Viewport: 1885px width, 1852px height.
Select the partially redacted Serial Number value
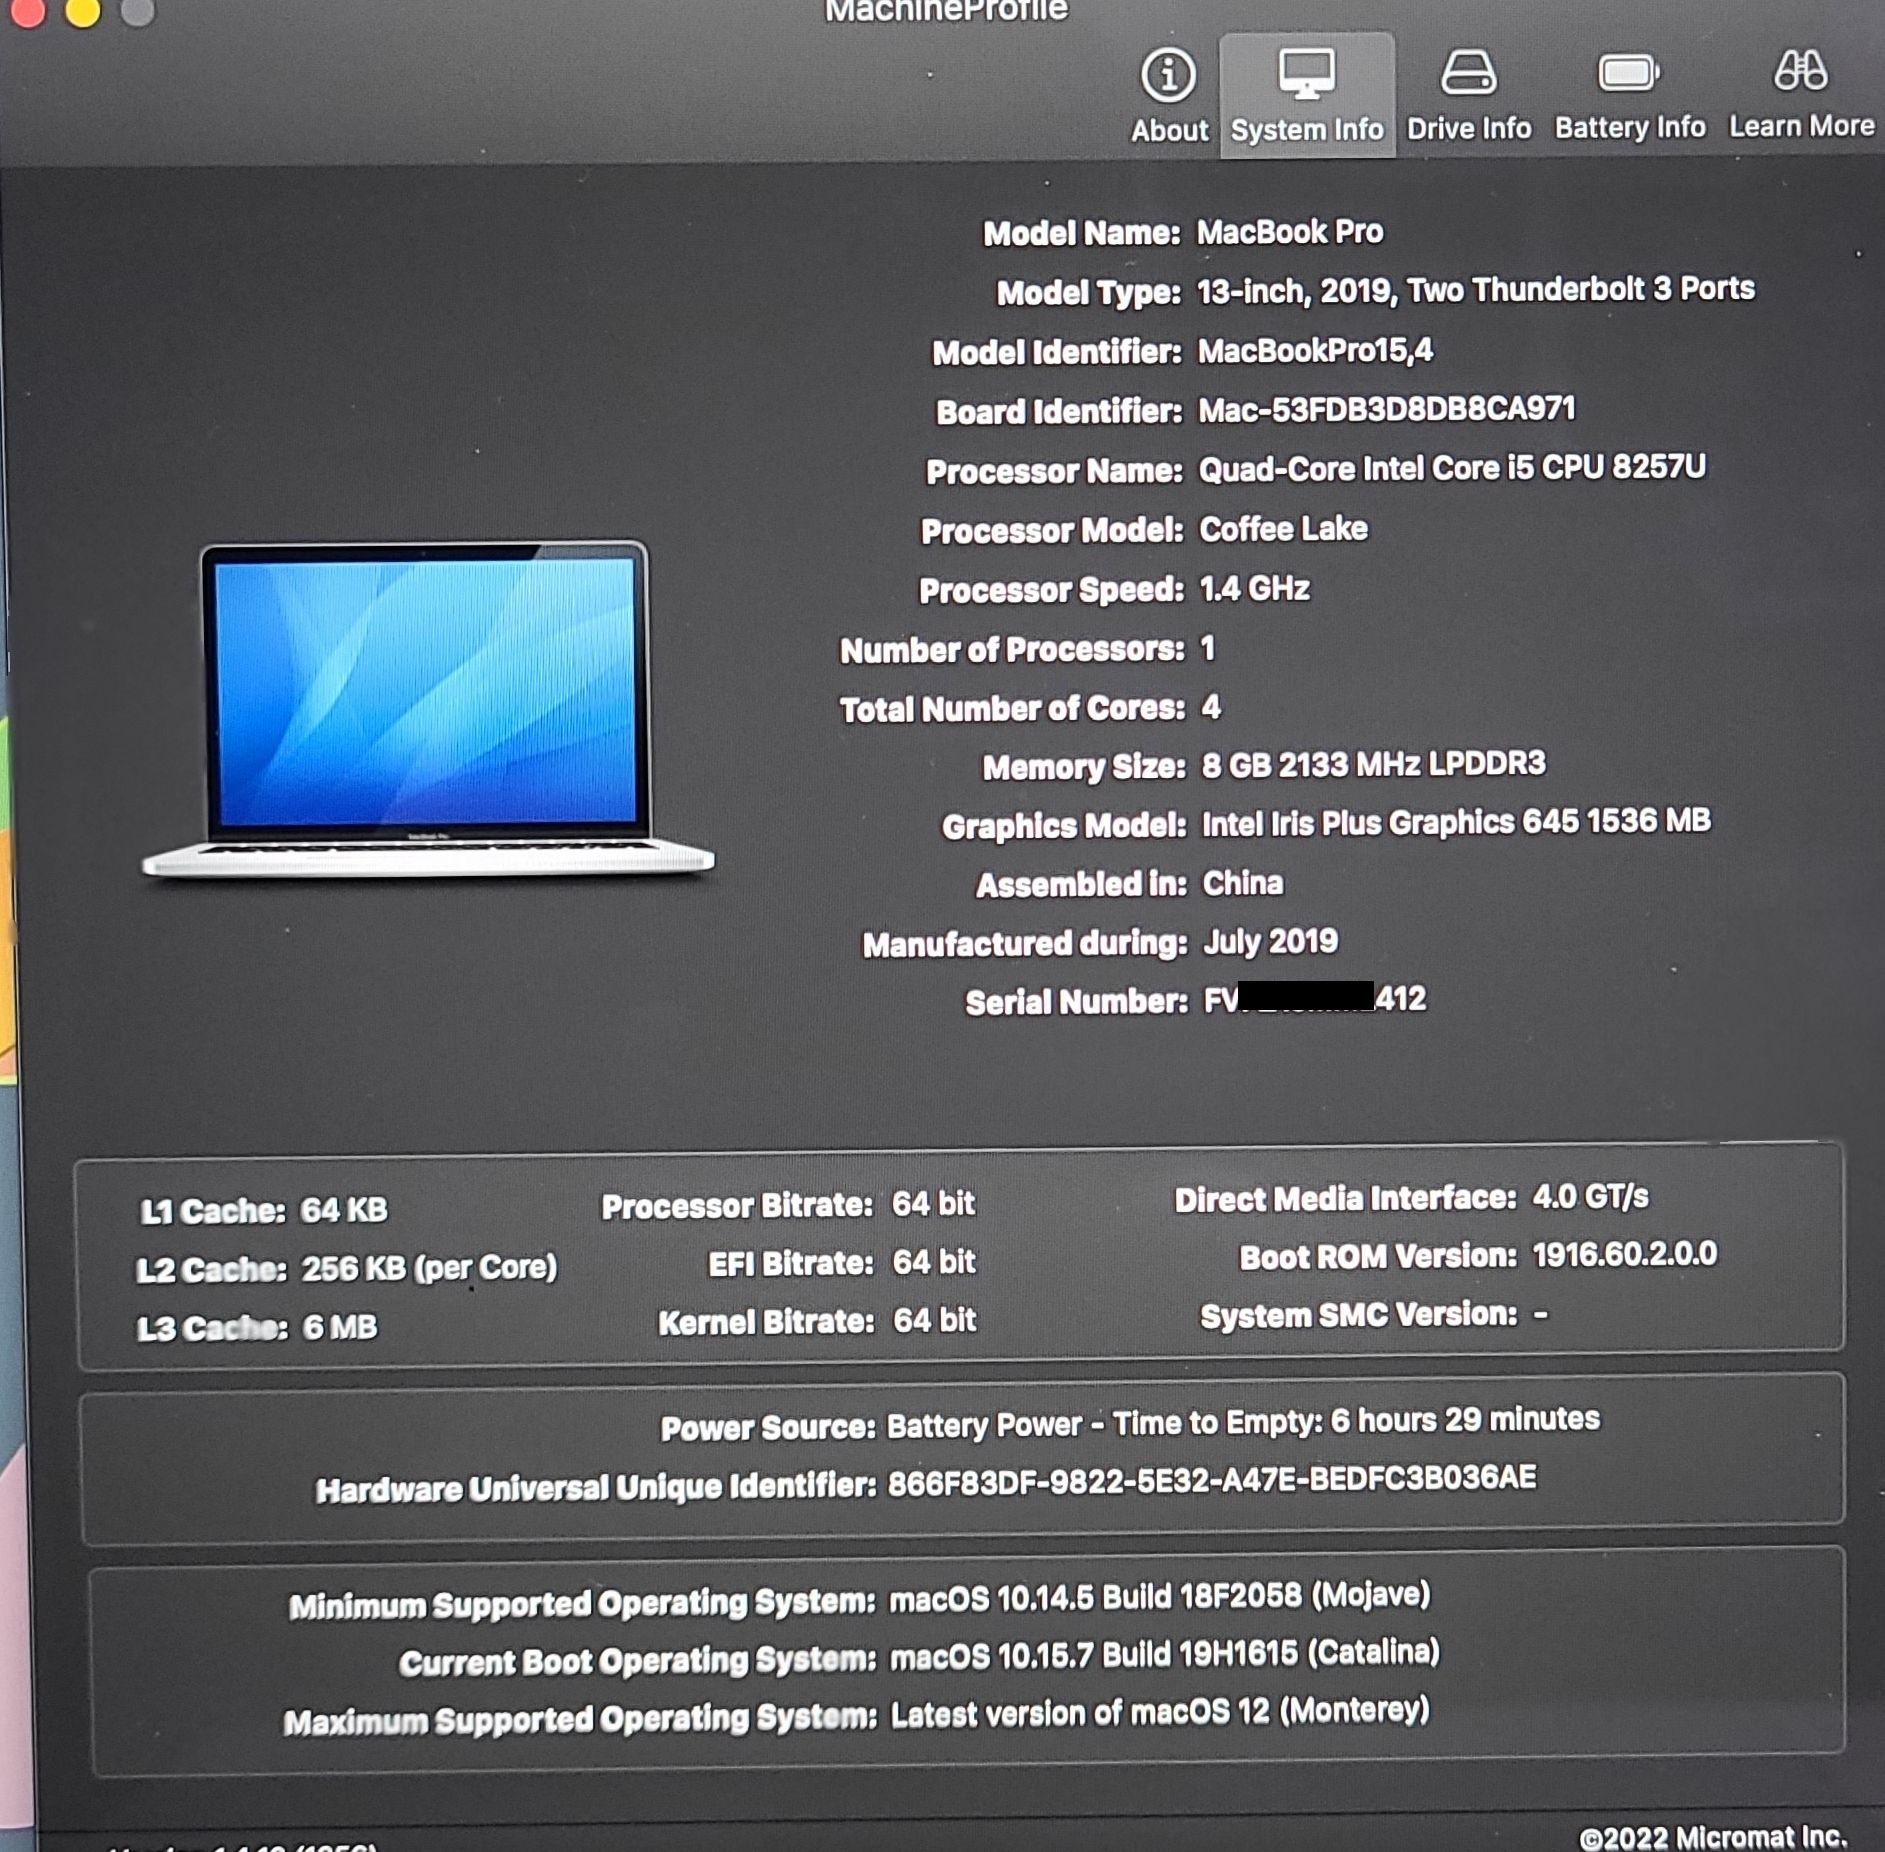[x=1314, y=999]
